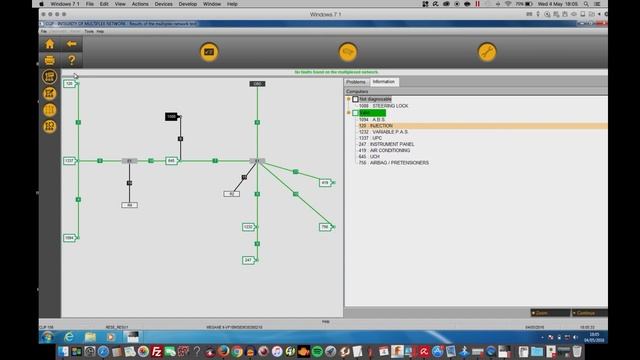Click the Wi-Fi icon in Mac menu bar
The image size is (640, 360).
508,4
